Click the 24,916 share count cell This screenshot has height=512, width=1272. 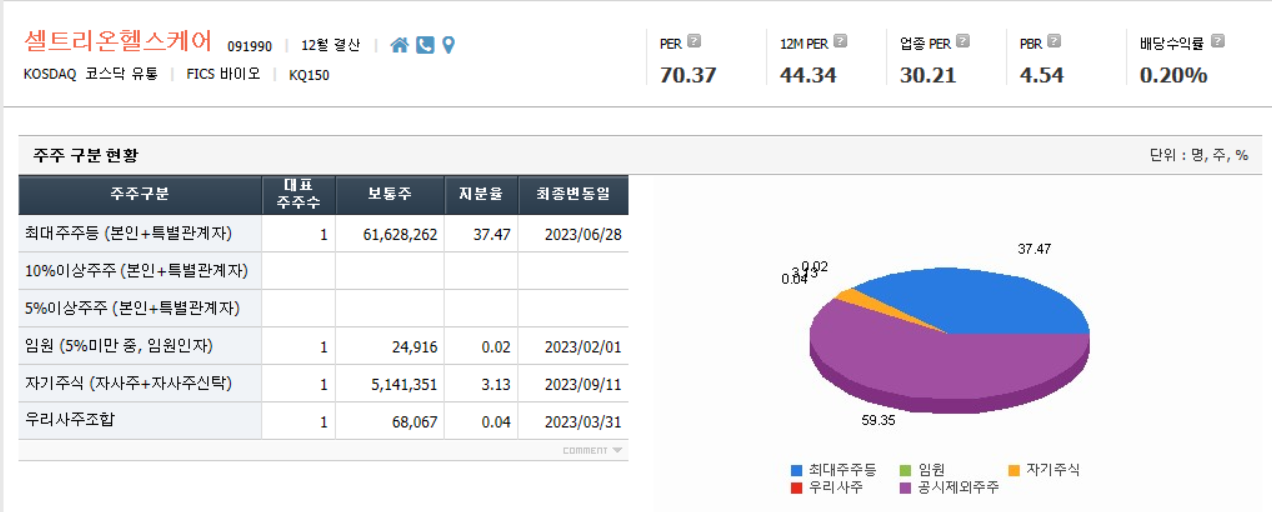tap(389, 347)
